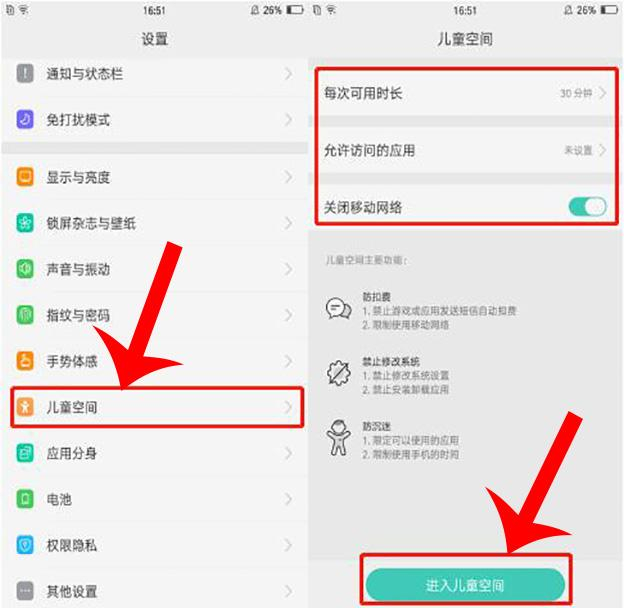Open 每次可用时长 setting row
The width and height of the screenshot is (624, 608).
465,93
